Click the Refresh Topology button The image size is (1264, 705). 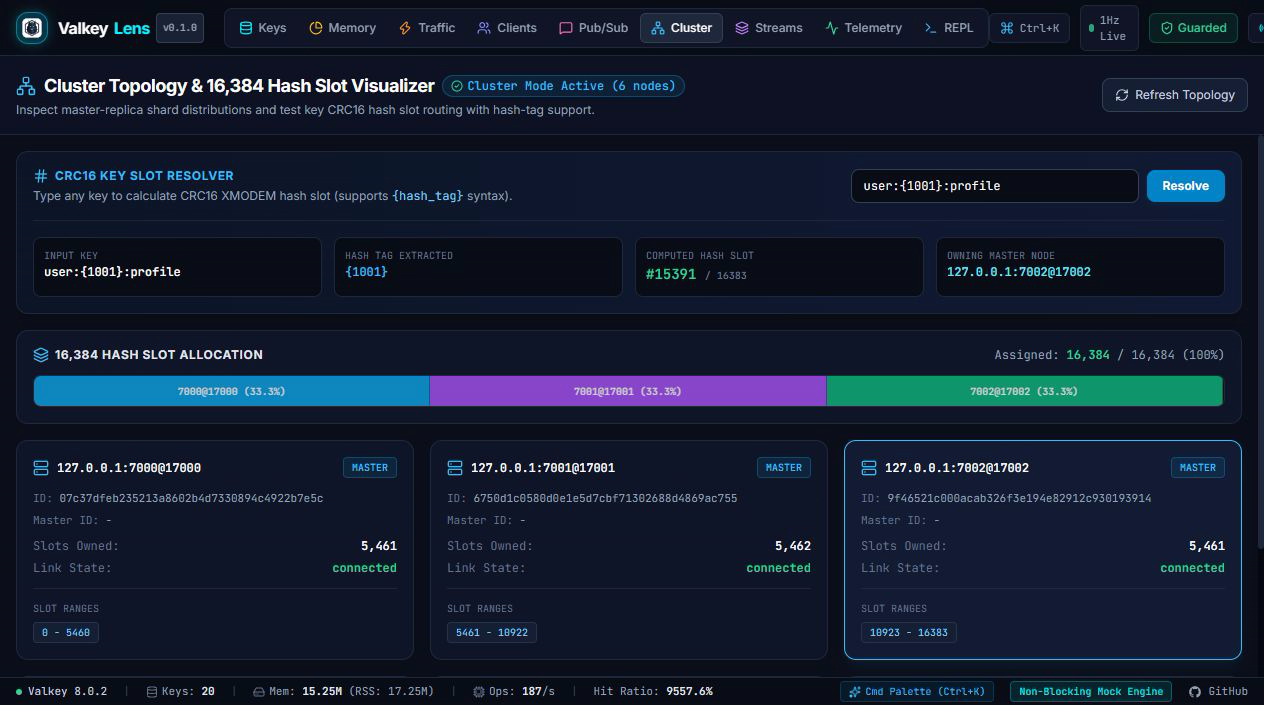1175,95
